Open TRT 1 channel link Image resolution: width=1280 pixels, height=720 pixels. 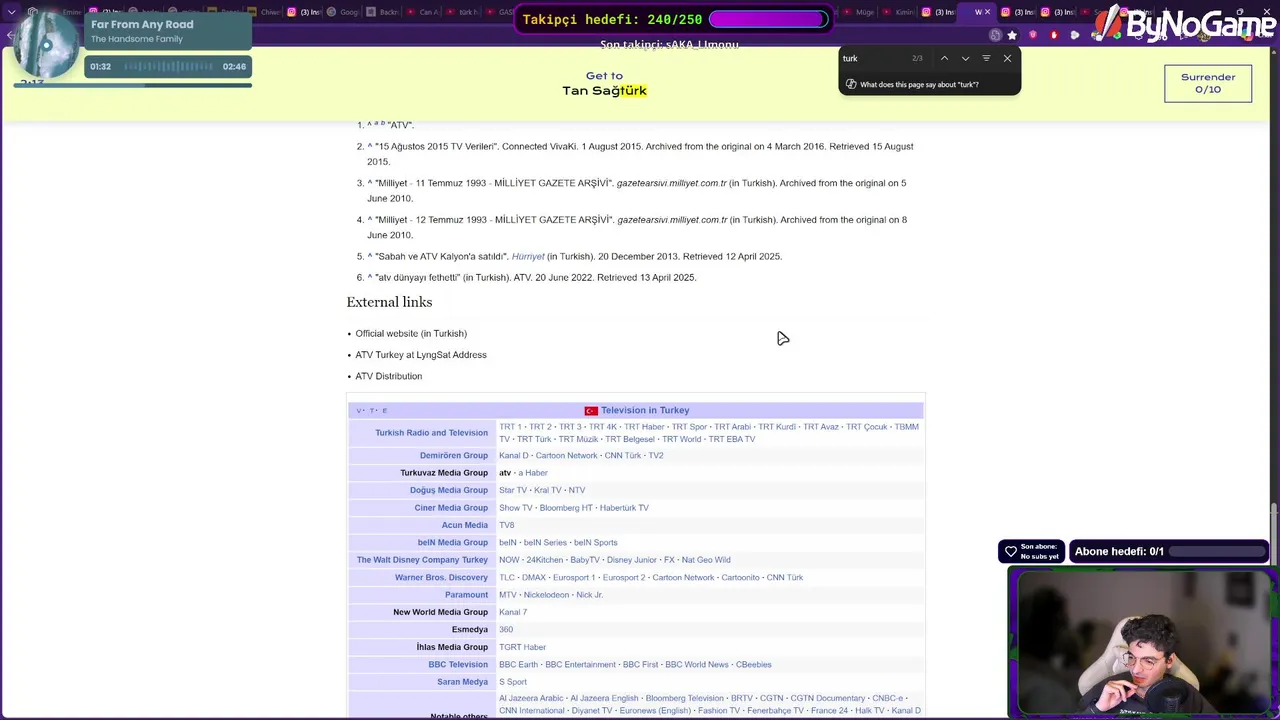[510, 427]
